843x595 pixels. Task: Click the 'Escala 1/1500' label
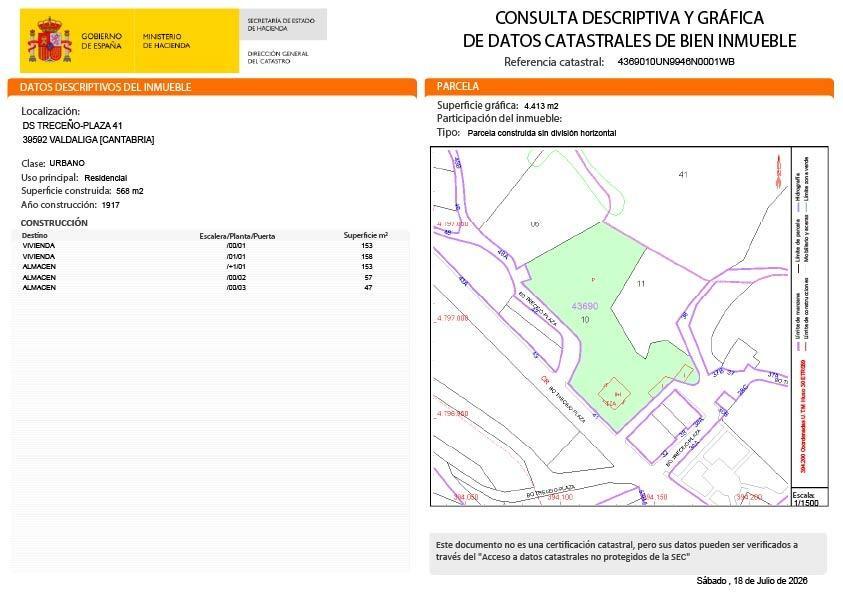click(x=805, y=499)
